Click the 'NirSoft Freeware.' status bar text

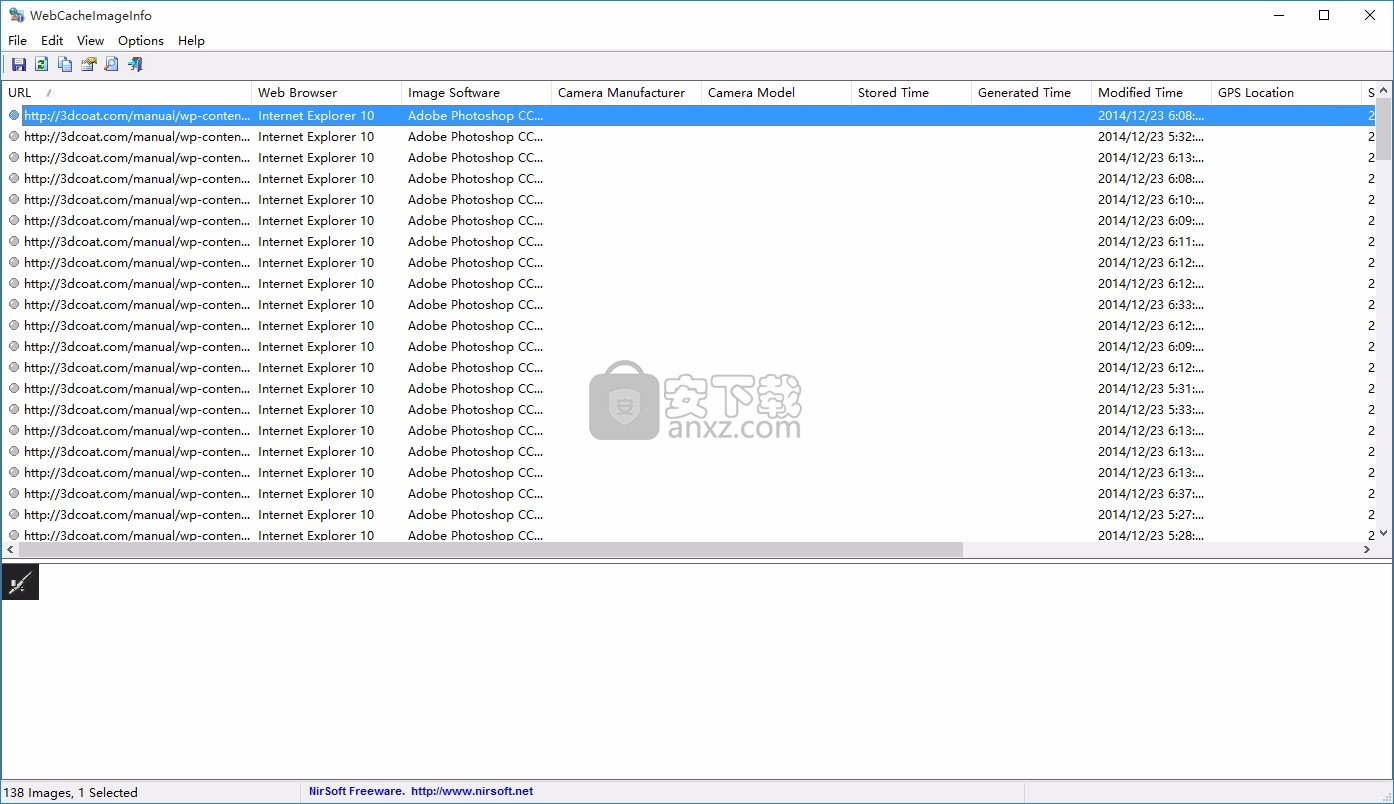356,791
